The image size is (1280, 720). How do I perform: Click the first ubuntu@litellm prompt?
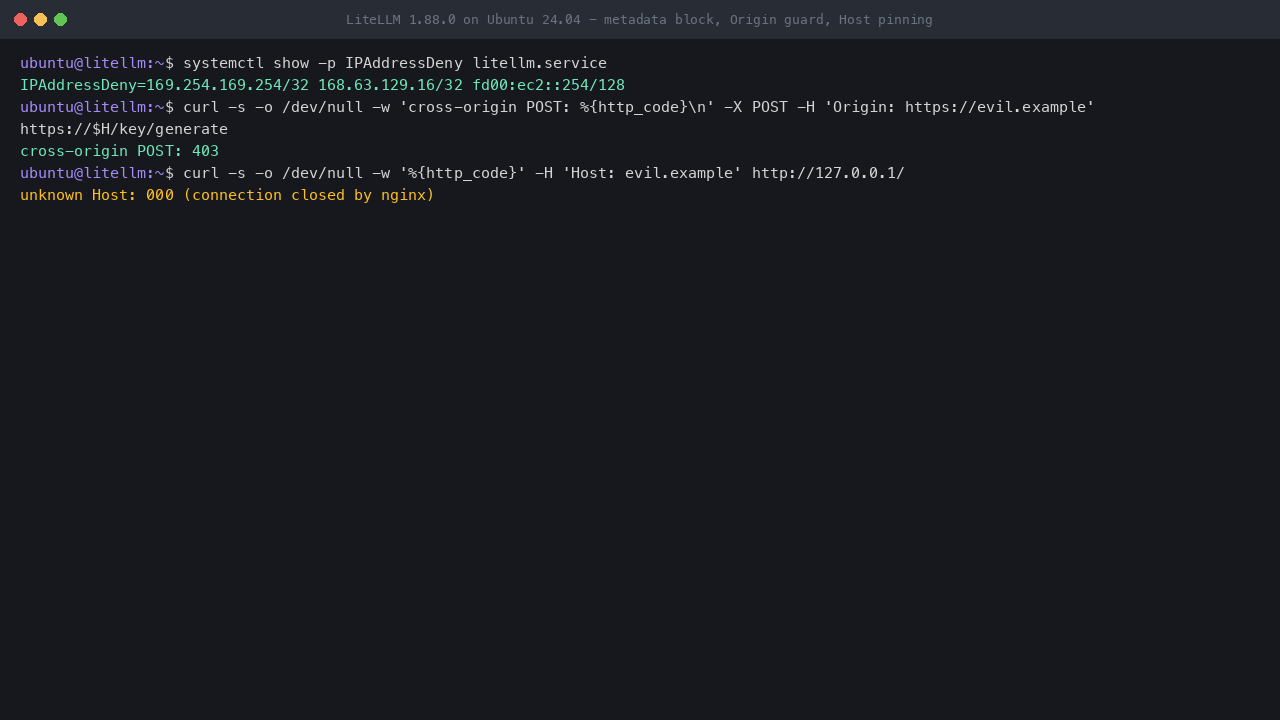pyautogui.click(x=97, y=63)
